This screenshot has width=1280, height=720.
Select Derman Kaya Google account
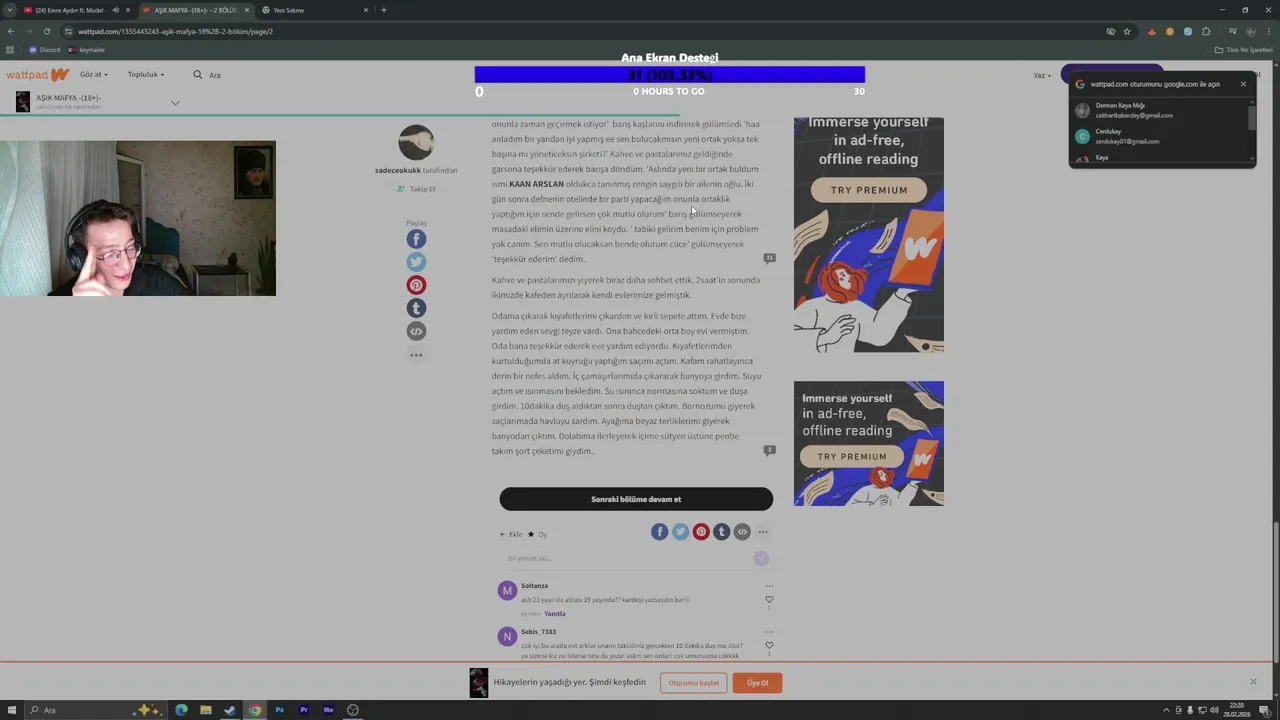[1160, 110]
